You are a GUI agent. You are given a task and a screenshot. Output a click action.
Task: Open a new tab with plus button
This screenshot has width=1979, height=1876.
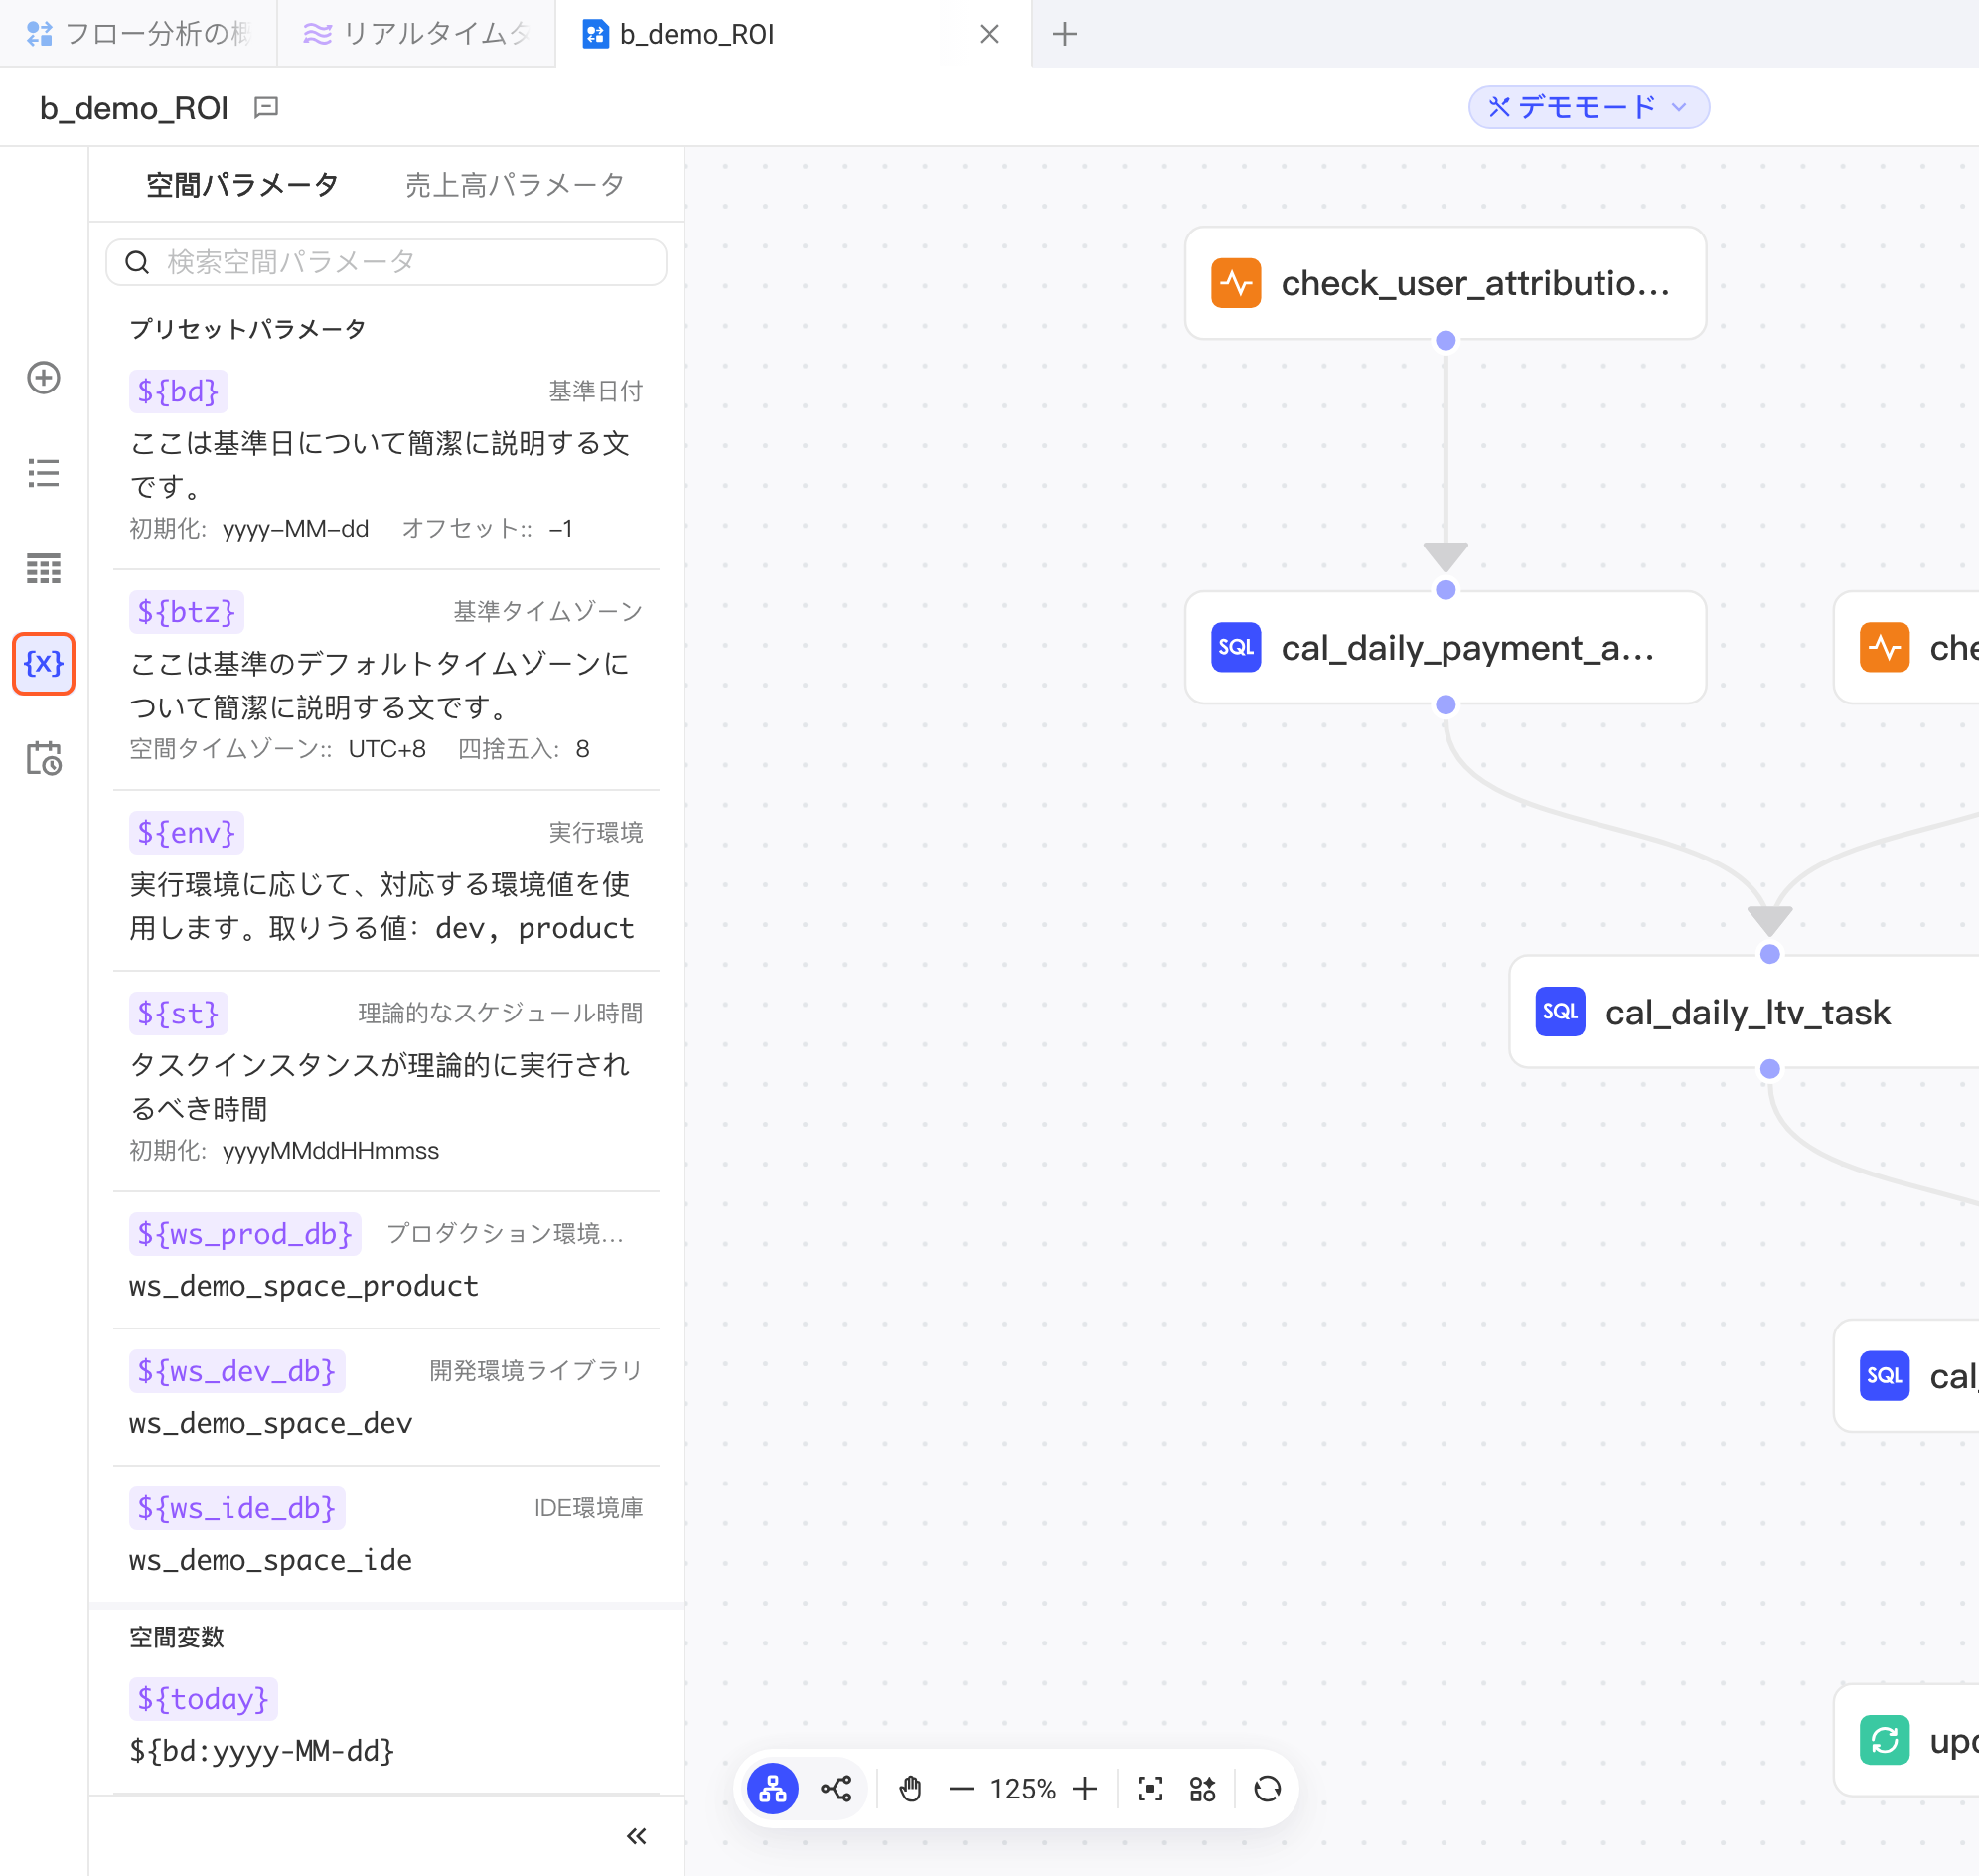1065,34
